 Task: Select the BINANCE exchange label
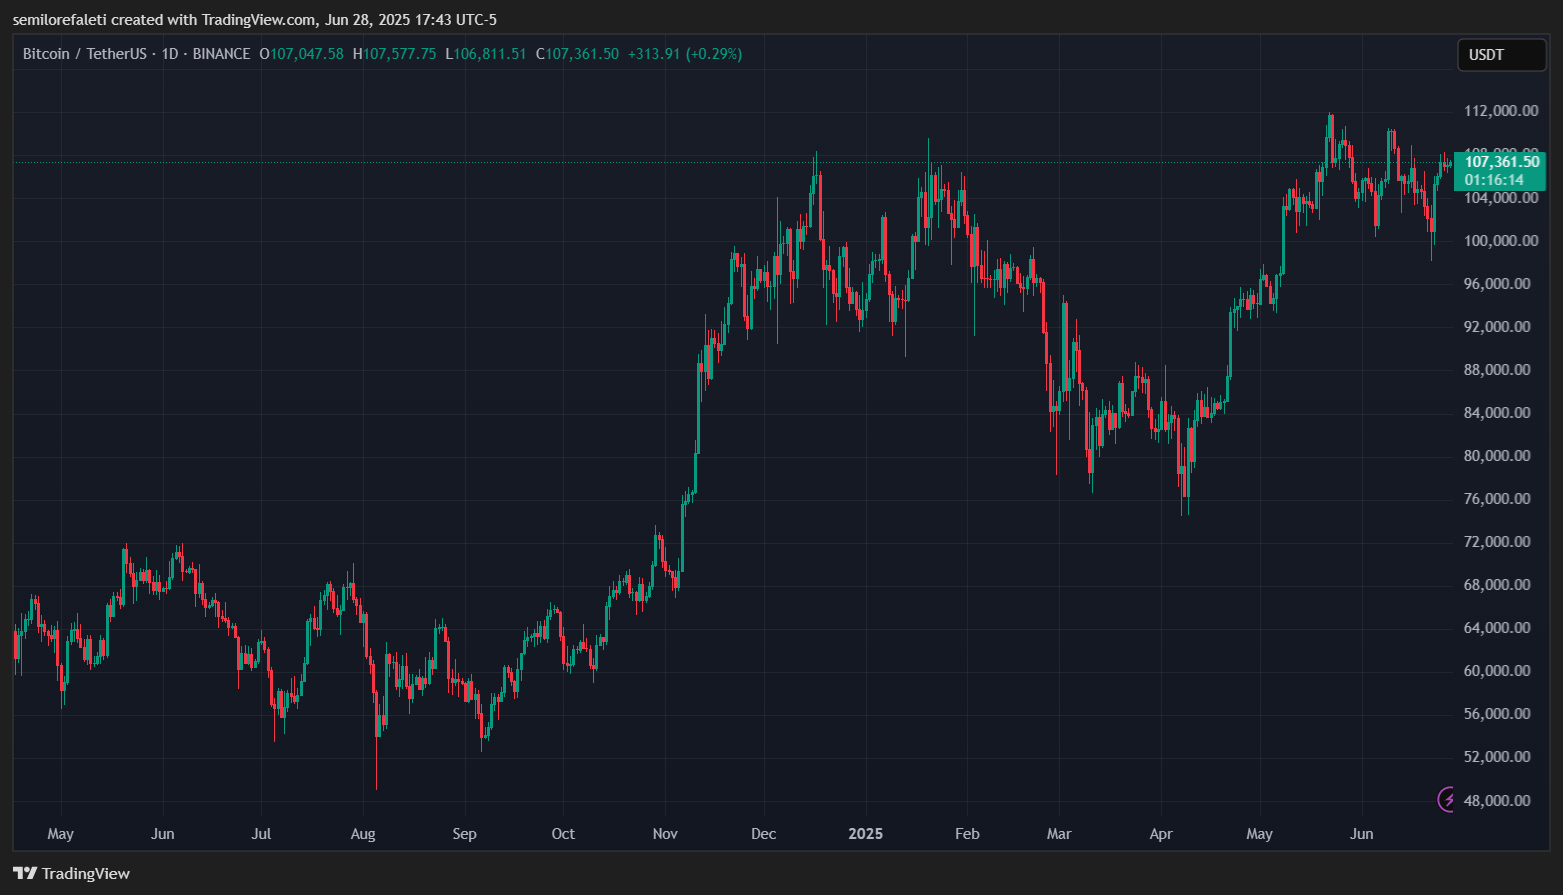click(221, 54)
